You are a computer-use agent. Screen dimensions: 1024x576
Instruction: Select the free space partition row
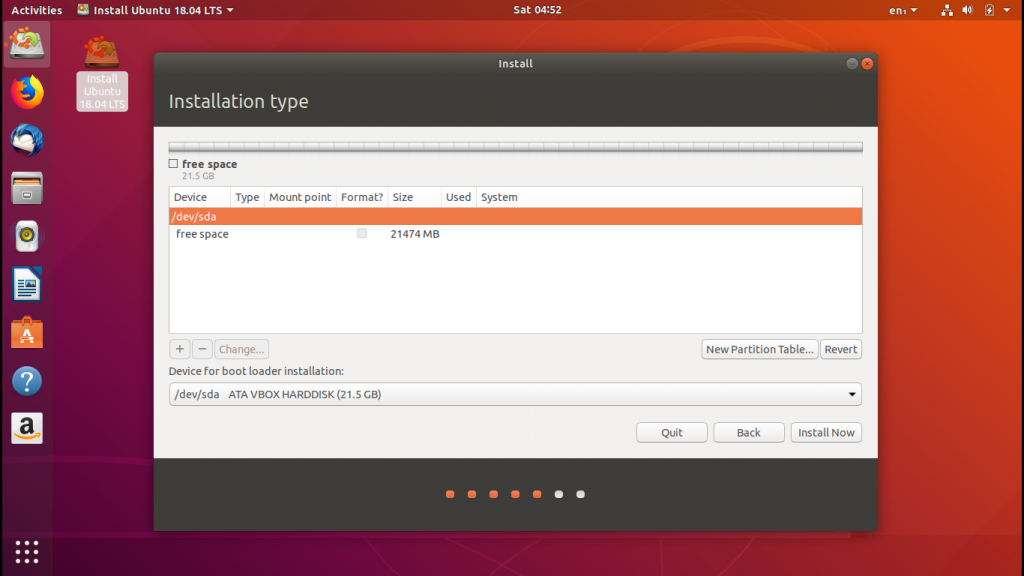[515, 234]
